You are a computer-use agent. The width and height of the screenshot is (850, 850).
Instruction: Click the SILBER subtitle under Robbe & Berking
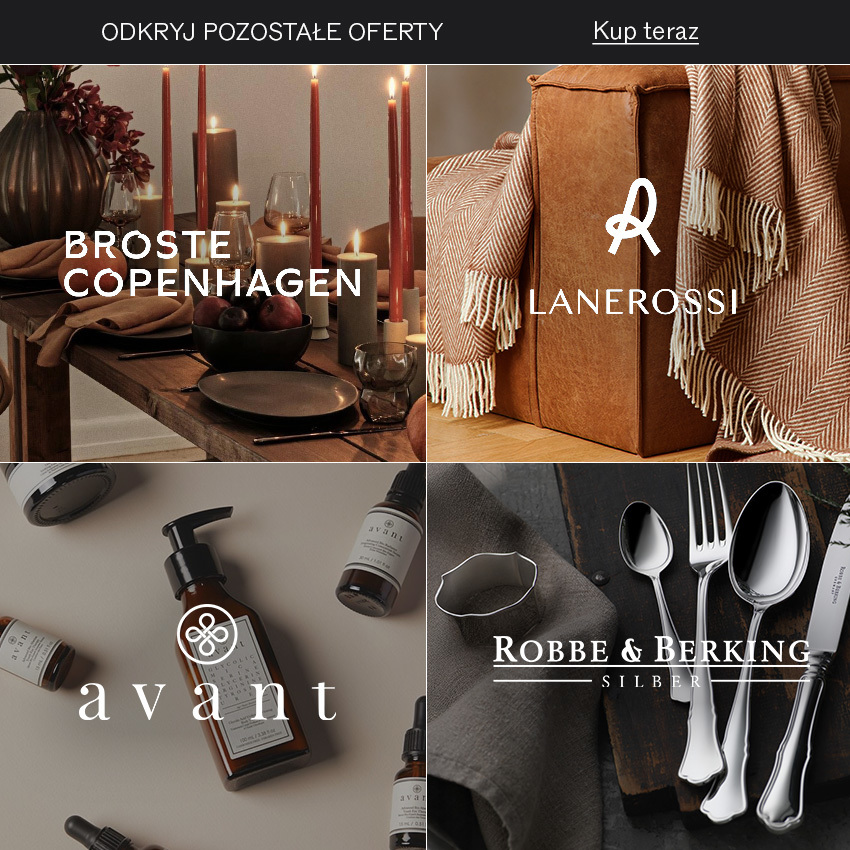coord(652,681)
